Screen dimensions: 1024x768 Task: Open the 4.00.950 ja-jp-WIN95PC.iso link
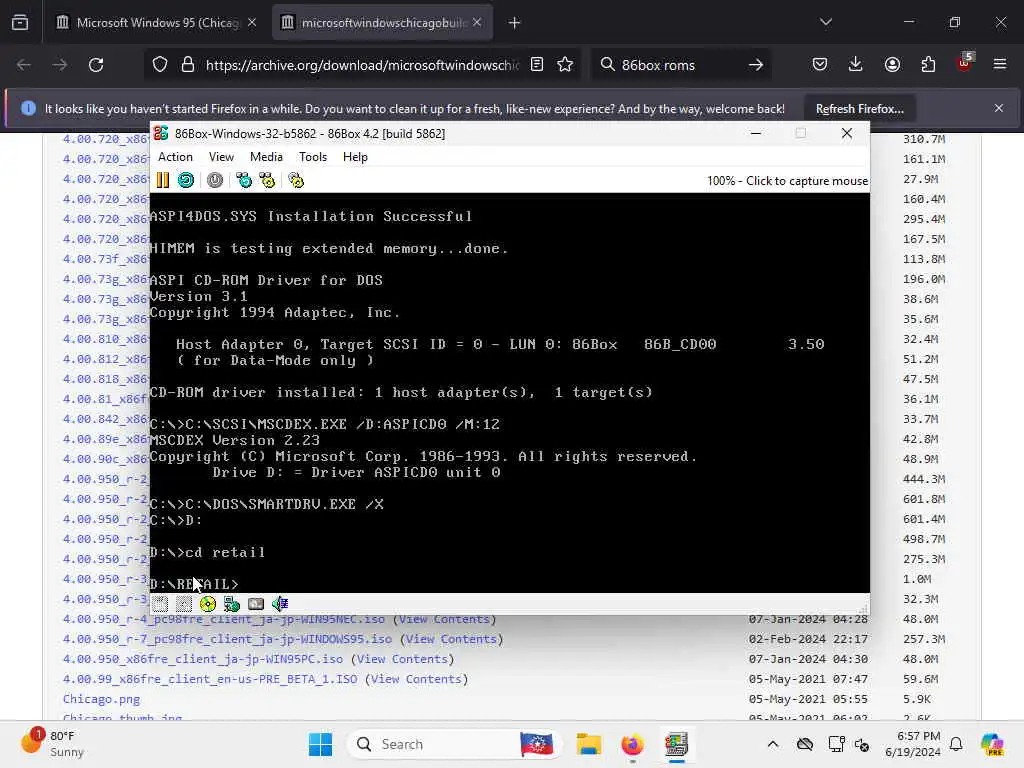tap(203, 660)
